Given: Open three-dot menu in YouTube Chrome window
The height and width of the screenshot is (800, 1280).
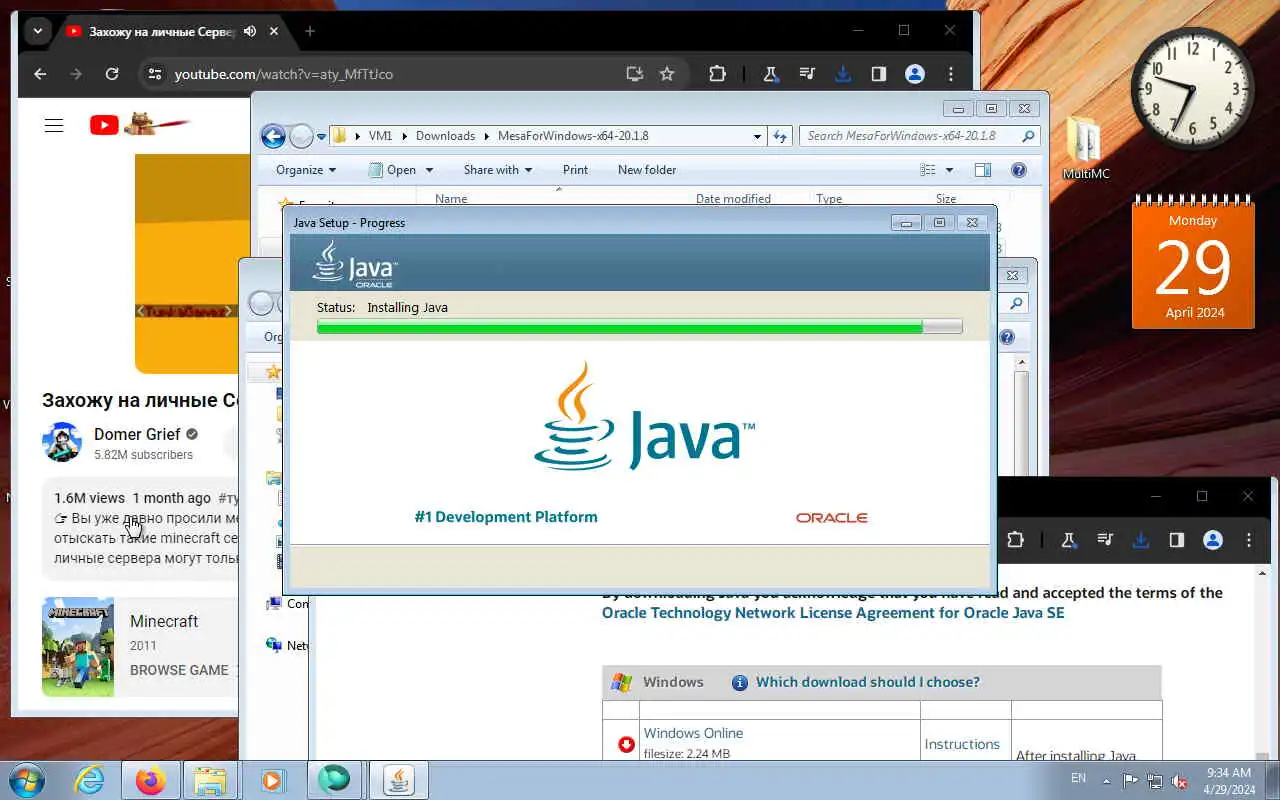Looking at the screenshot, I should [x=951, y=74].
